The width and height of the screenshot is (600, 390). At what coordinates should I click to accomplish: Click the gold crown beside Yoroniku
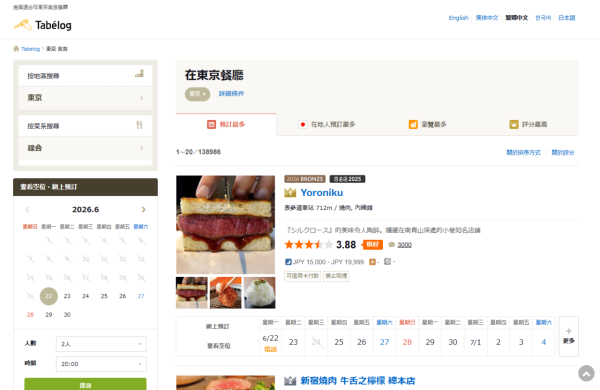point(290,193)
